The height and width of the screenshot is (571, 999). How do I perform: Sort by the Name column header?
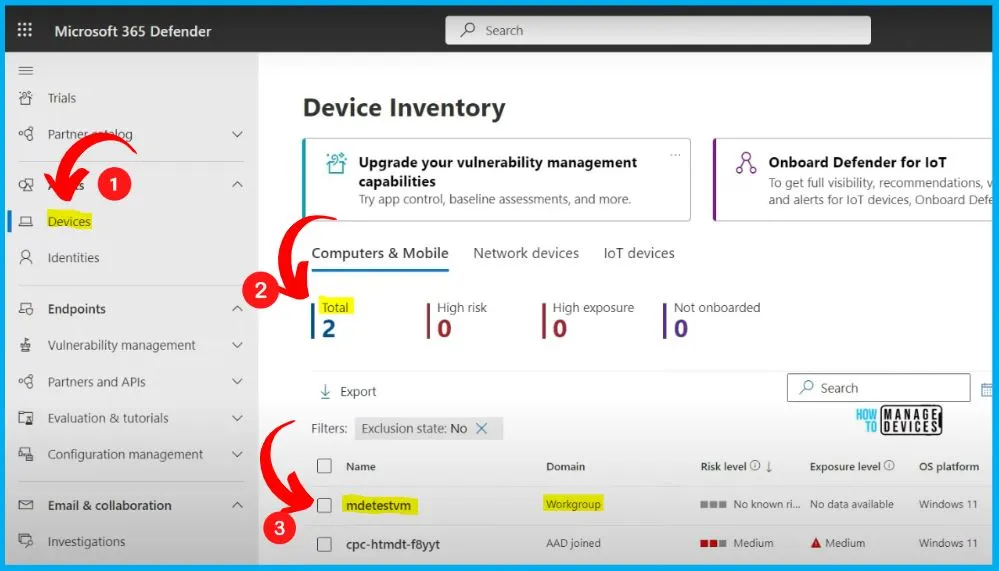pos(361,466)
